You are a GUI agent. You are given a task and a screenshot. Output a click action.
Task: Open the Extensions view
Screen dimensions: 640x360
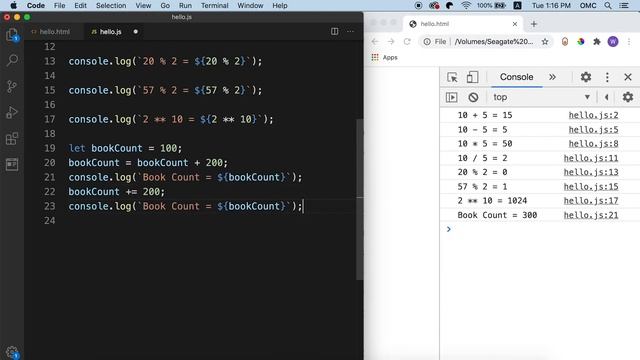pos(12,139)
